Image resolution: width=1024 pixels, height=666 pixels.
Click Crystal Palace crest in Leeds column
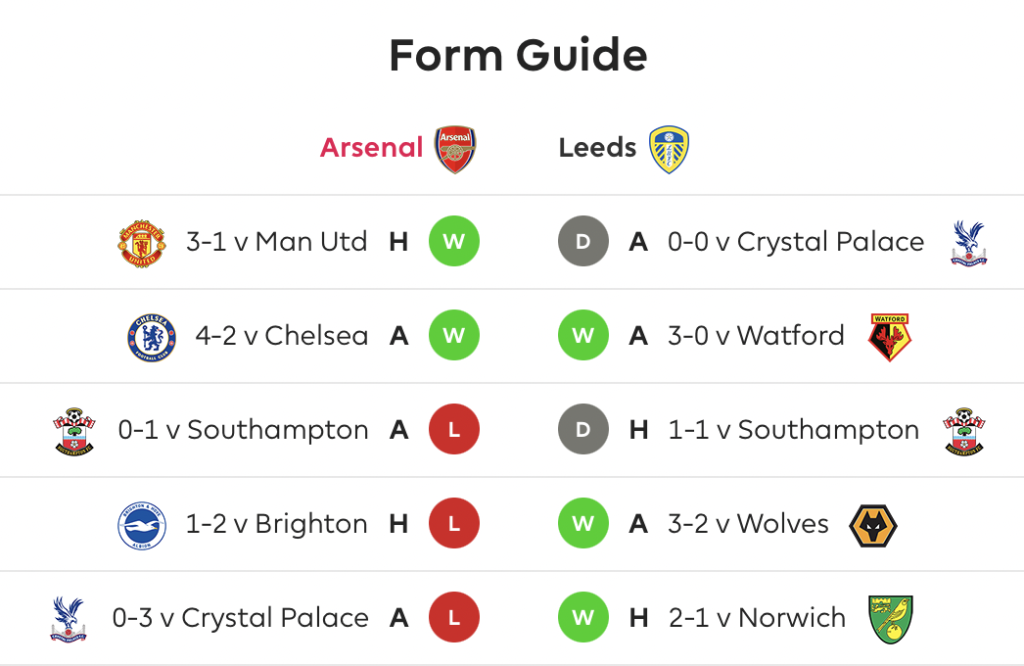click(x=968, y=243)
